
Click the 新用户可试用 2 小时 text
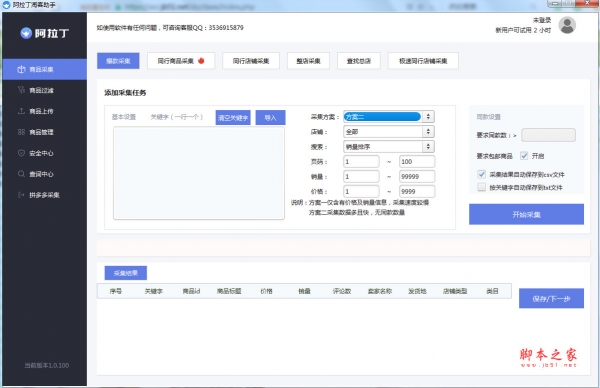coord(523,30)
